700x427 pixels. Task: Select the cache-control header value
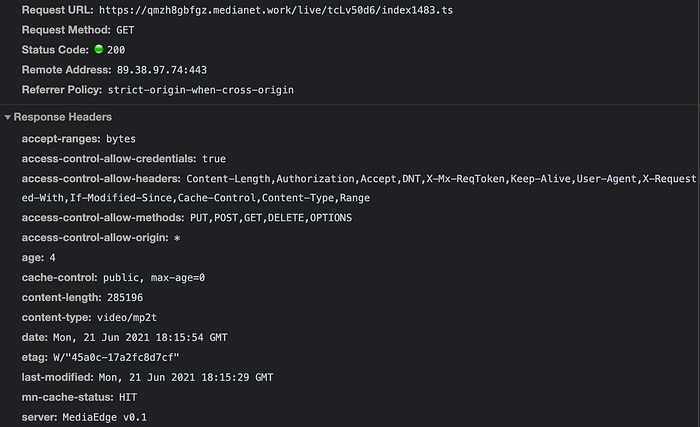pyautogui.click(x=154, y=278)
